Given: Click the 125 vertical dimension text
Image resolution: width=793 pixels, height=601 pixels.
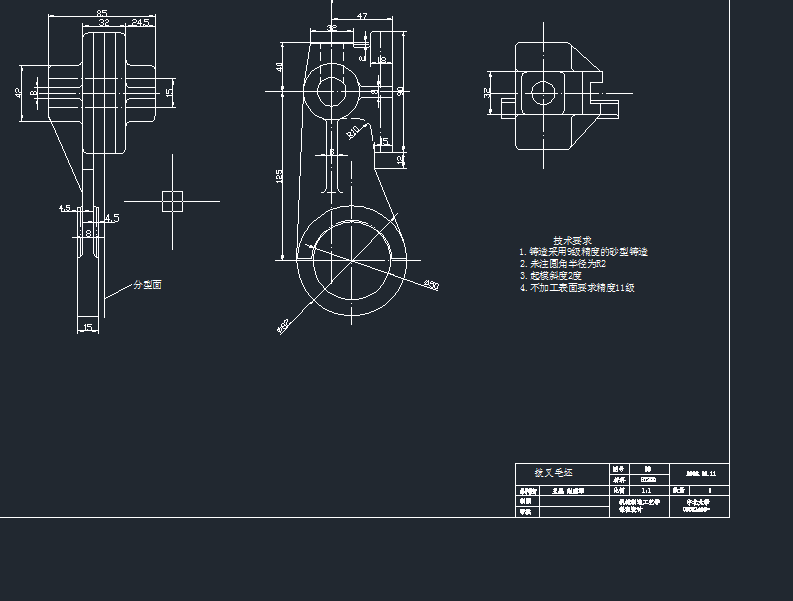Looking at the screenshot, I should 279,176.
